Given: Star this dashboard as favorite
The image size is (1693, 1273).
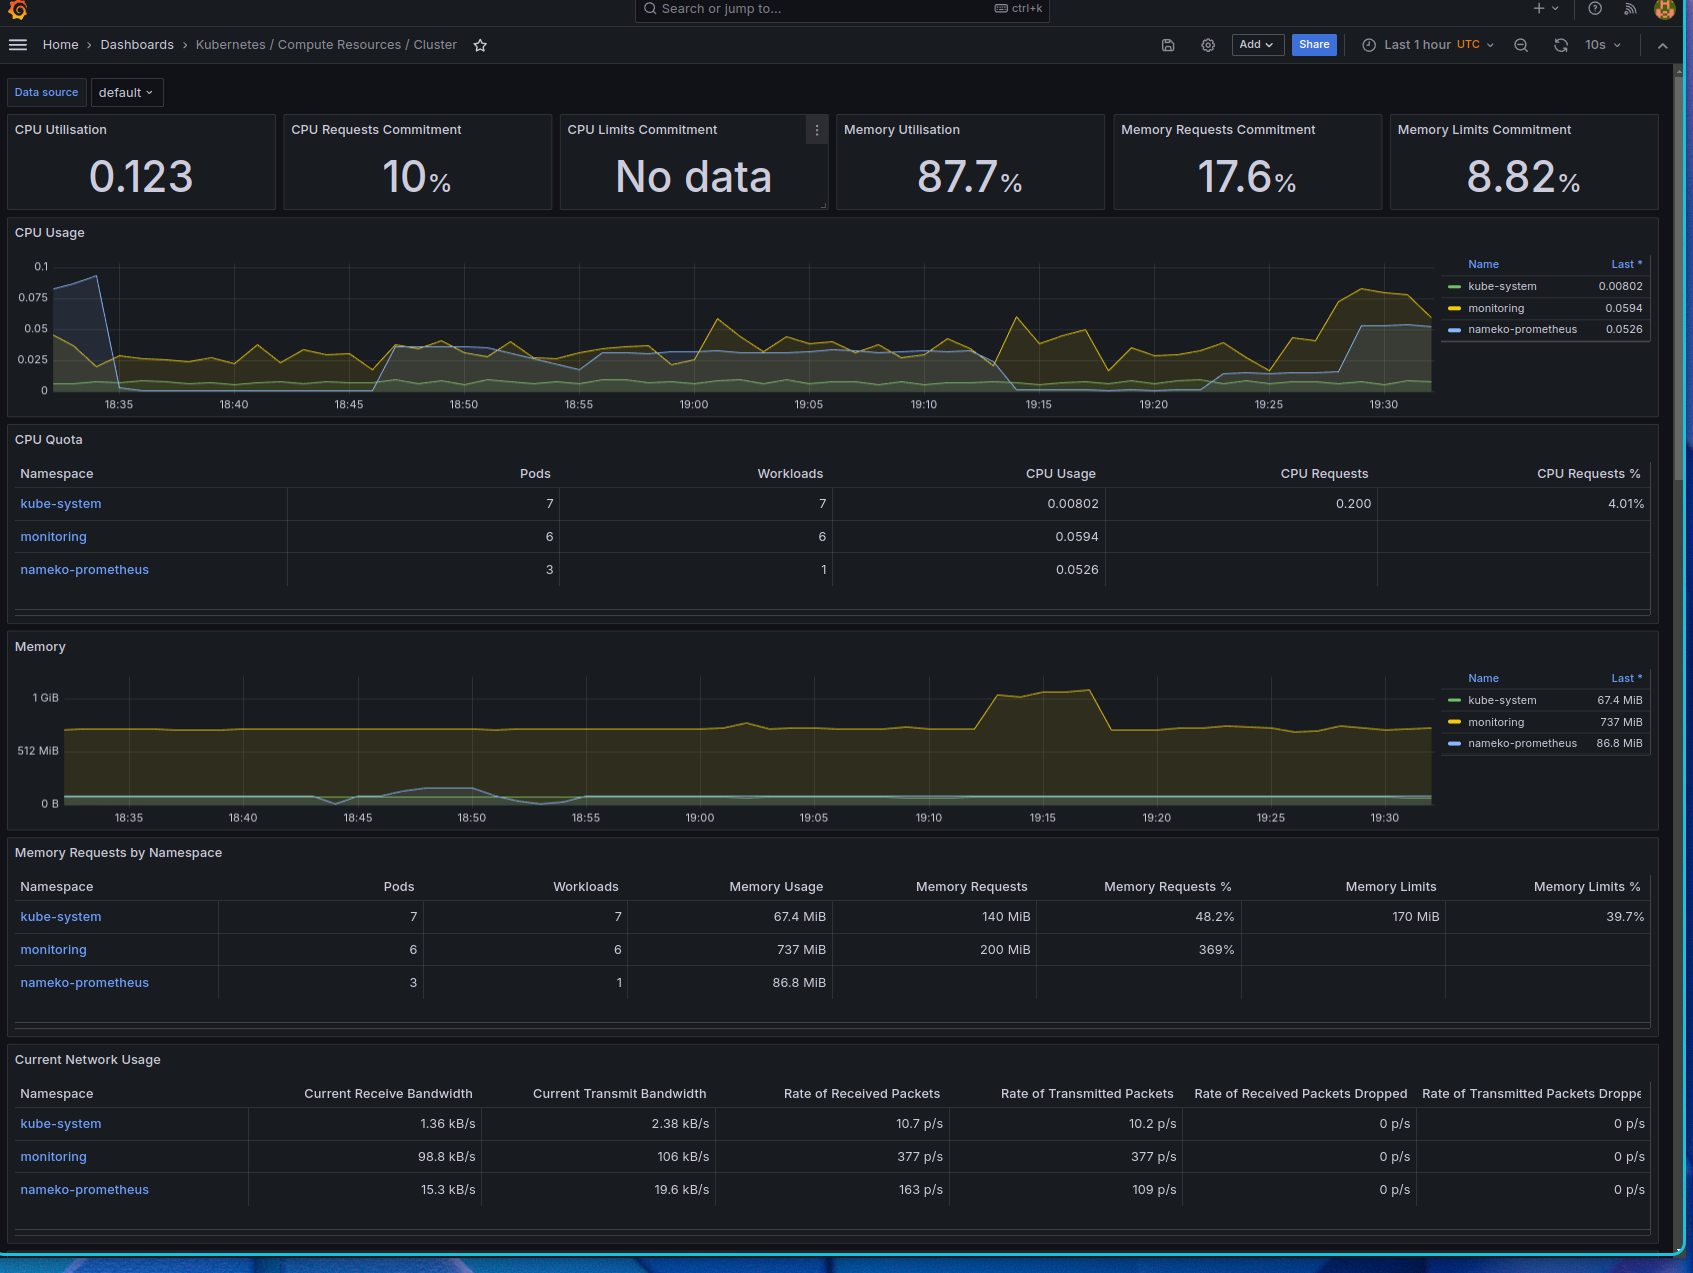Looking at the screenshot, I should click(480, 45).
